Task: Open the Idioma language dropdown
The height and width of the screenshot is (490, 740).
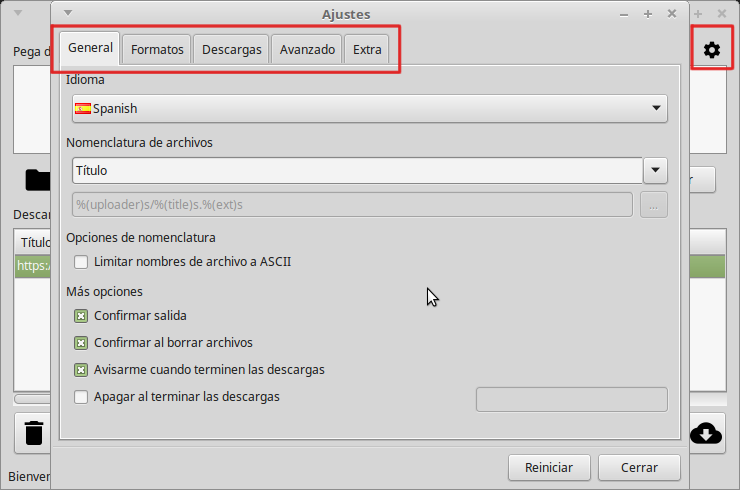Action: pos(369,108)
